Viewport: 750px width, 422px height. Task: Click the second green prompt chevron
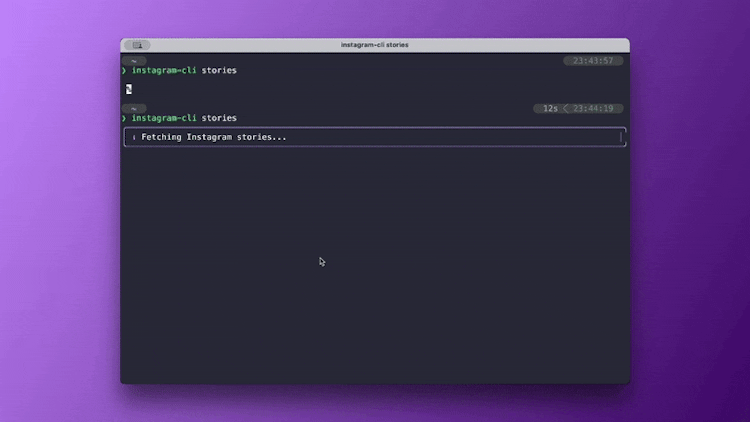point(124,118)
